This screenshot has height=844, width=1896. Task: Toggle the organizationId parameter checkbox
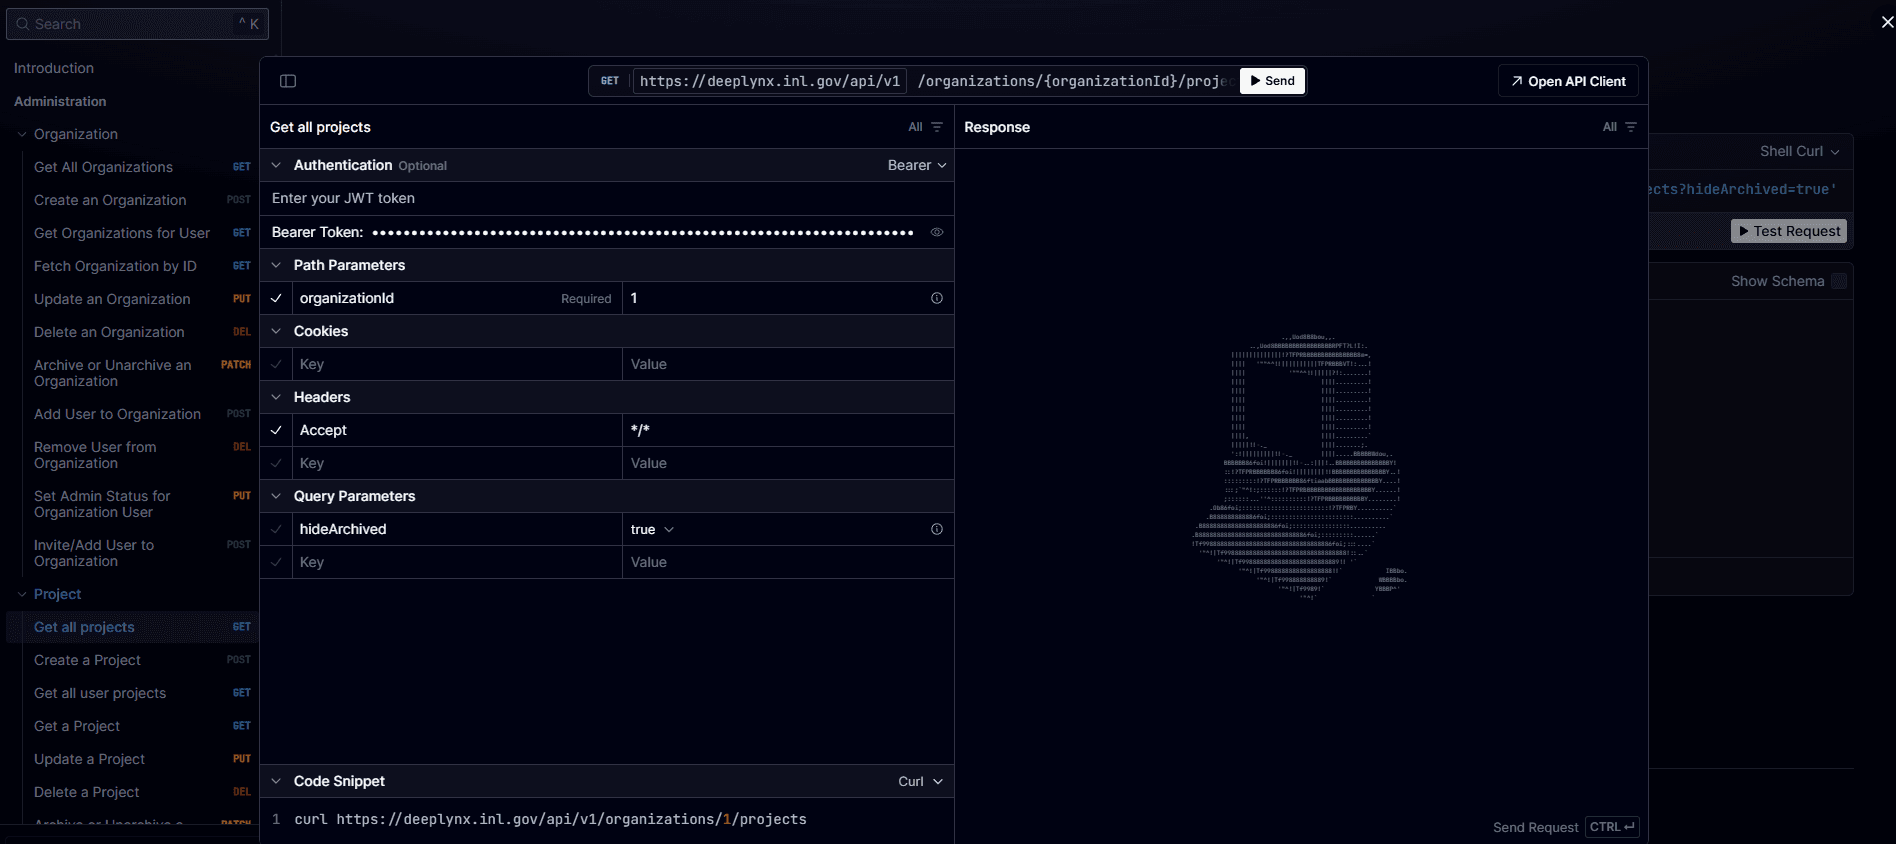(x=277, y=298)
